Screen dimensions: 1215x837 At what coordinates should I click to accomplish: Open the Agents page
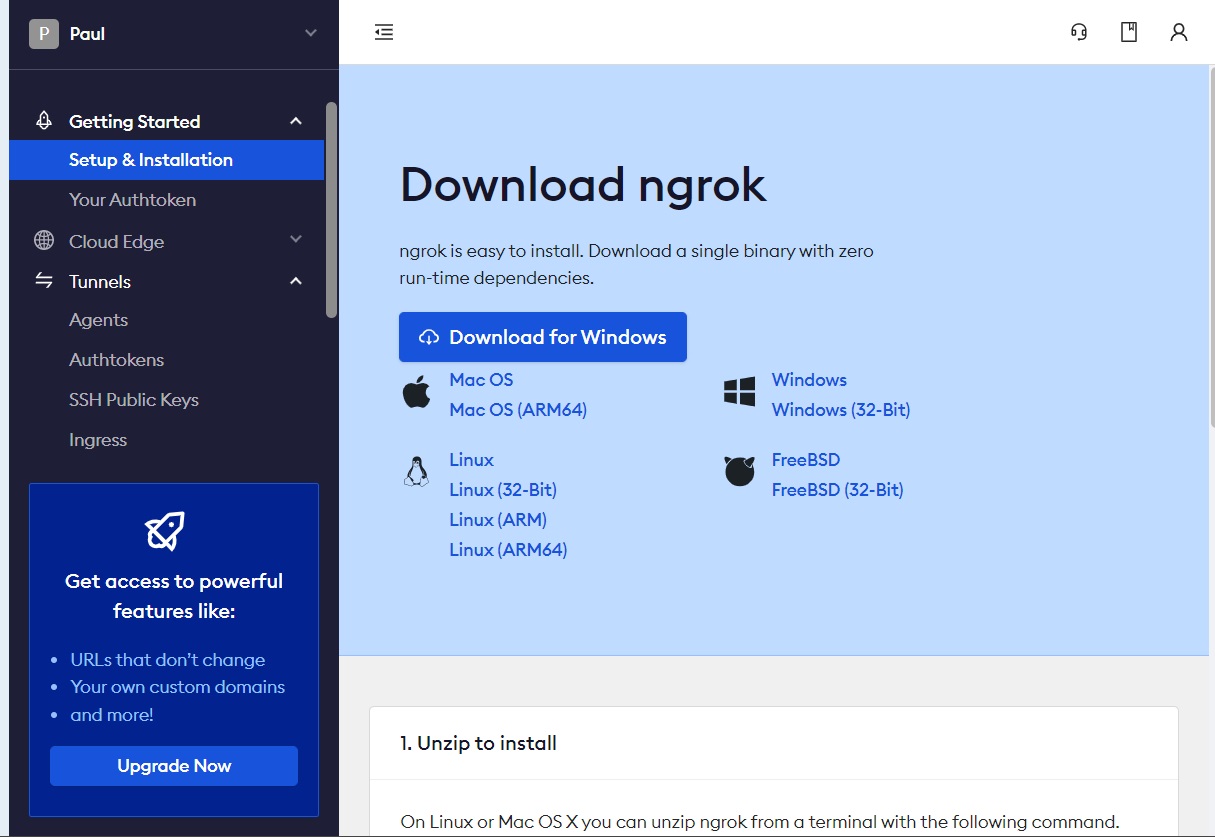tap(98, 320)
